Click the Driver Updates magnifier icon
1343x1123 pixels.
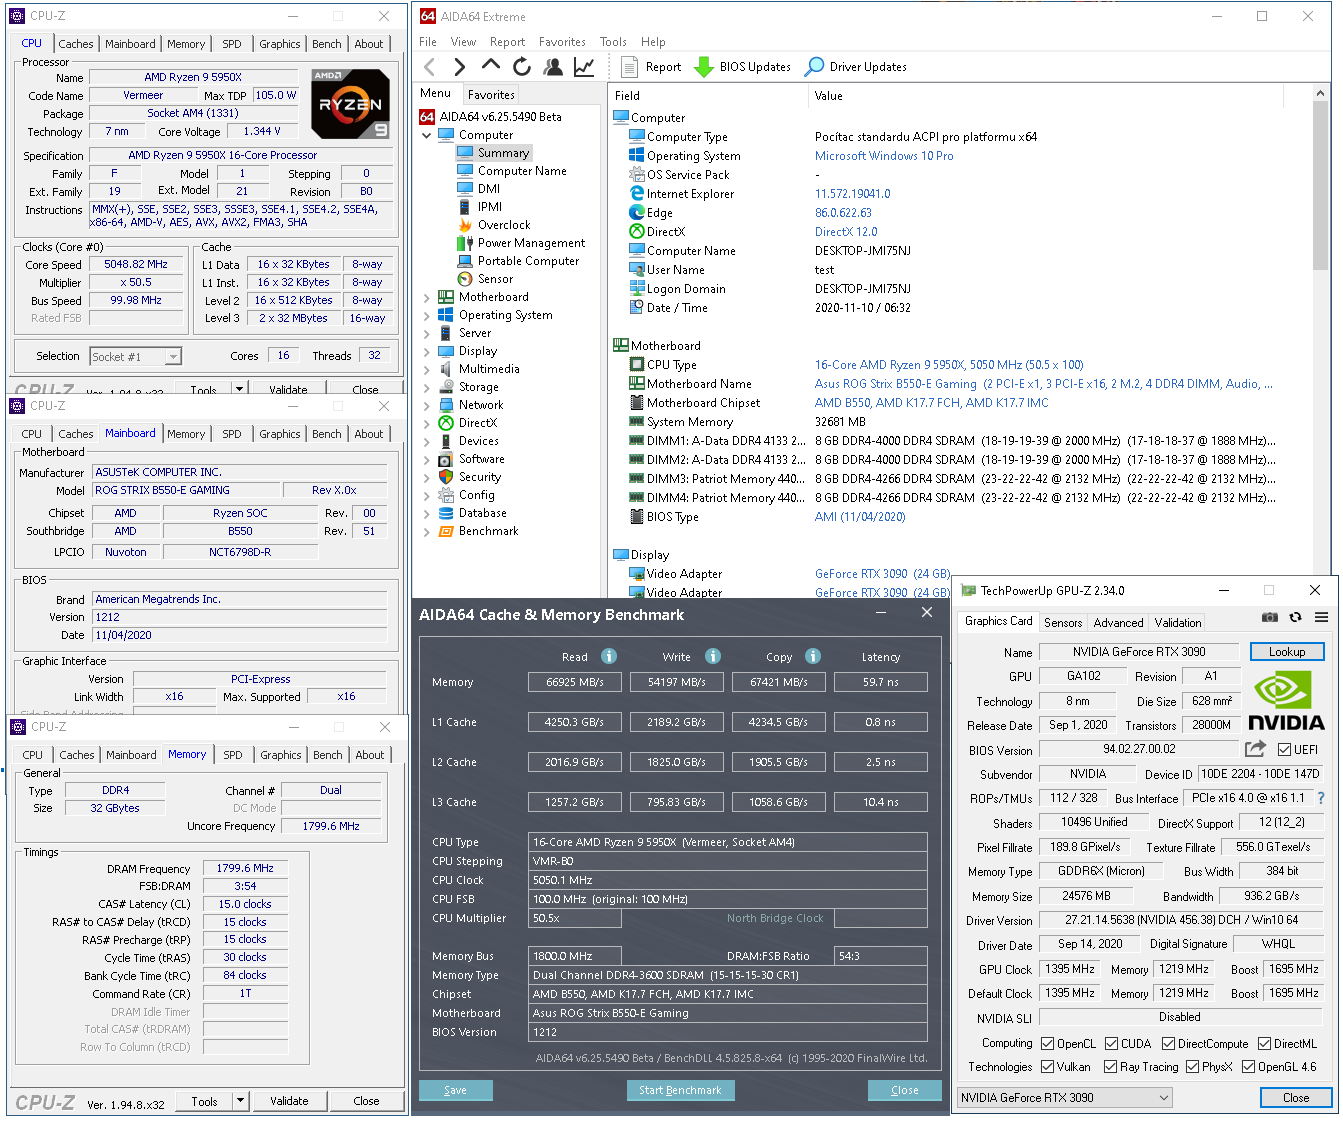[x=815, y=67]
